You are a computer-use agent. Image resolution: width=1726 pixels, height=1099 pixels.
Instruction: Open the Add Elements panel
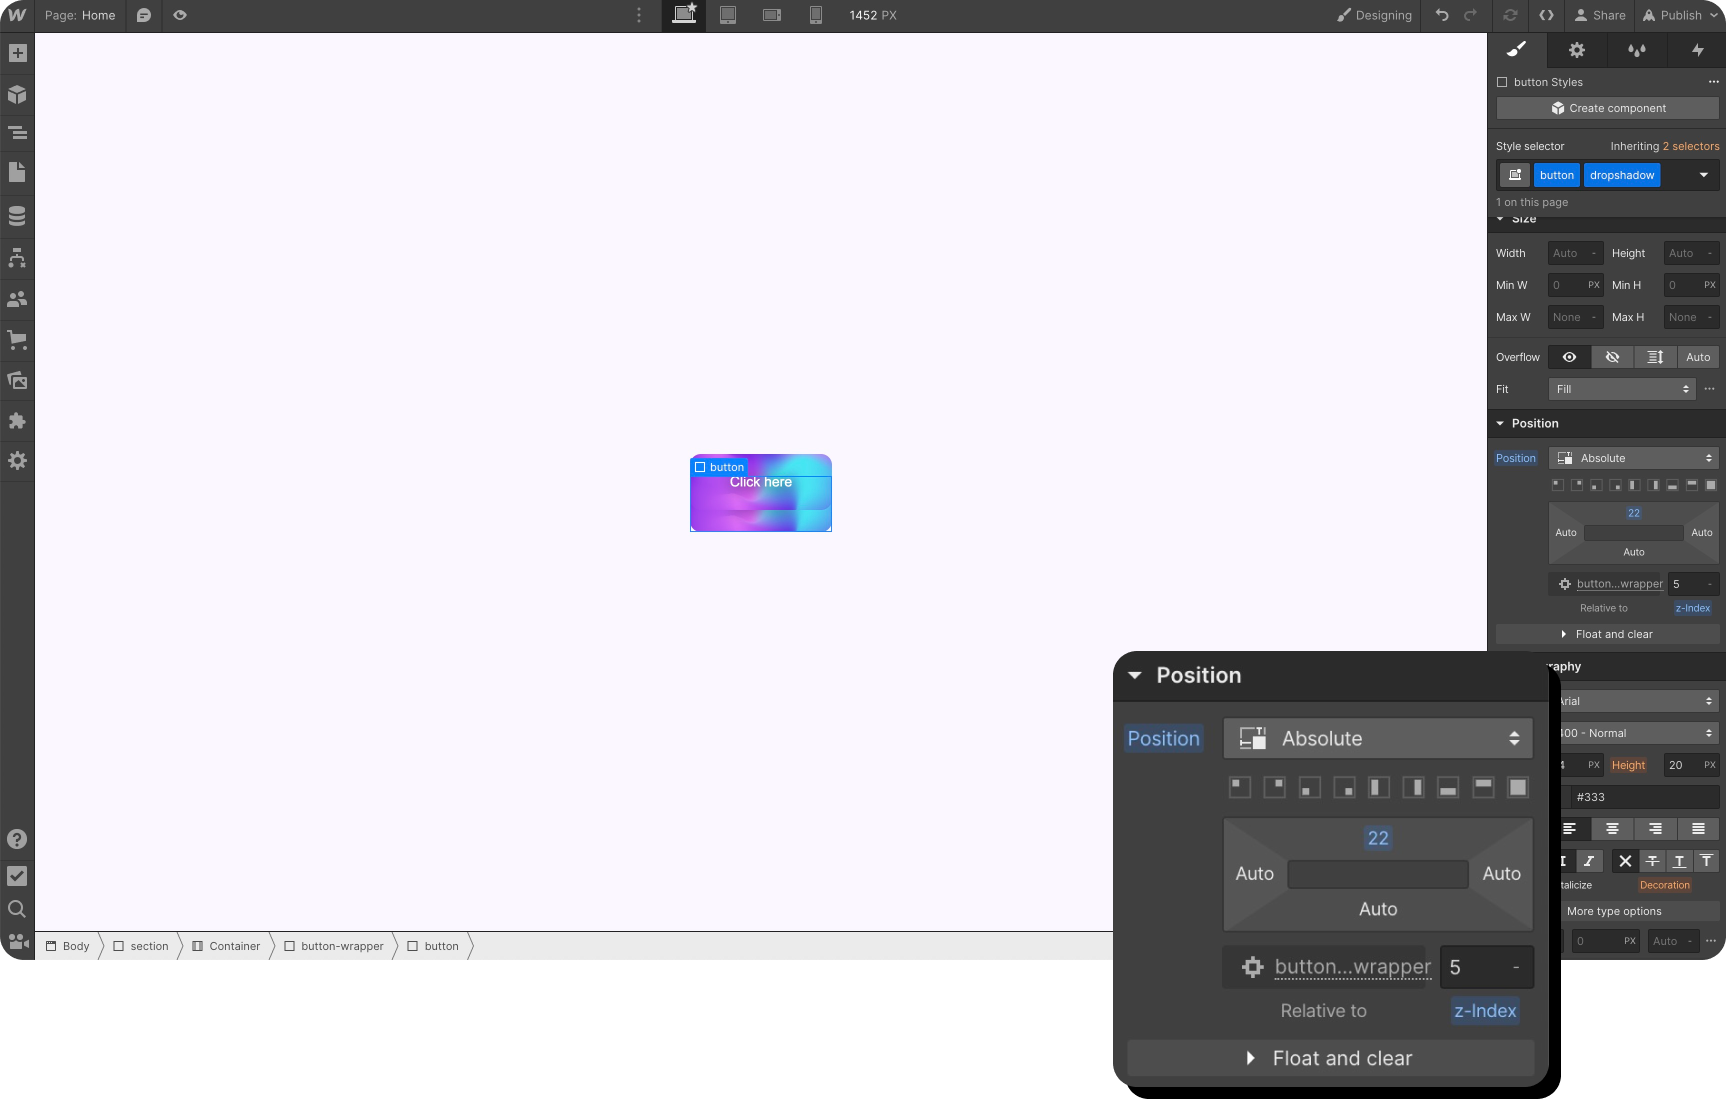tap(16, 52)
